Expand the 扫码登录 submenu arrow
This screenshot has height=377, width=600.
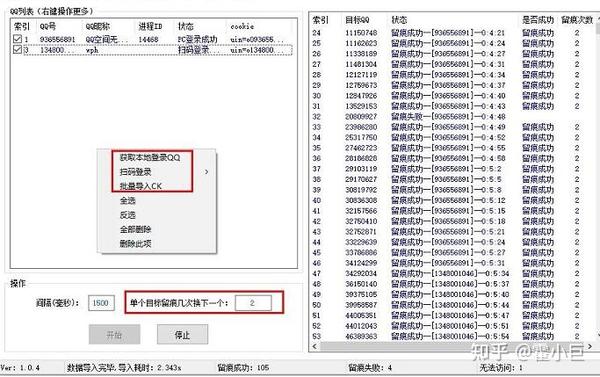[207, 172]
